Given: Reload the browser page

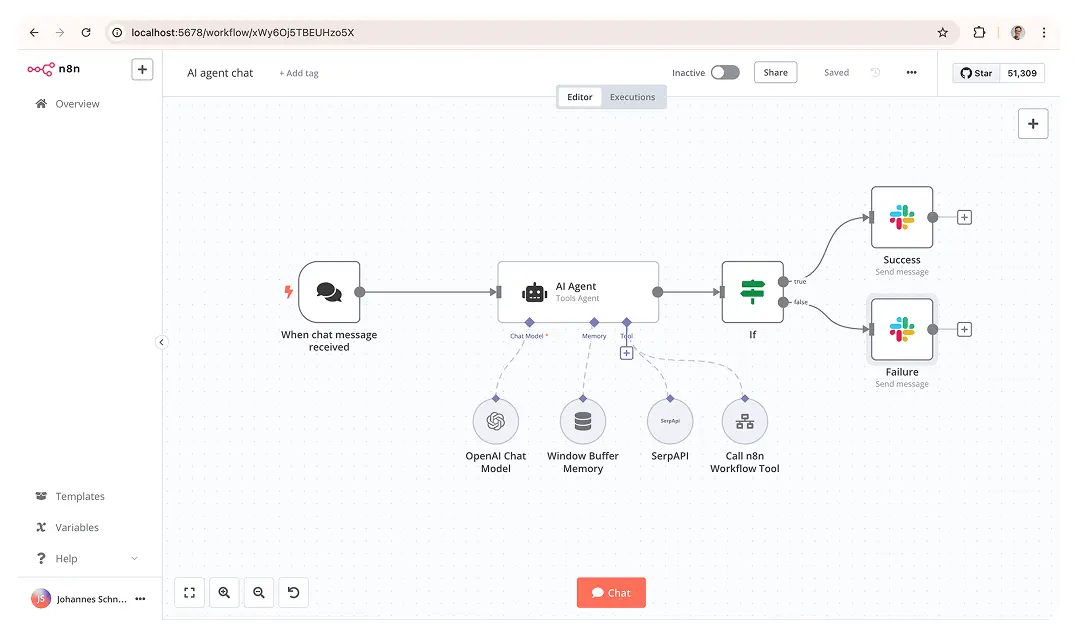Looking at the screenshot, I should coord(86,32).
